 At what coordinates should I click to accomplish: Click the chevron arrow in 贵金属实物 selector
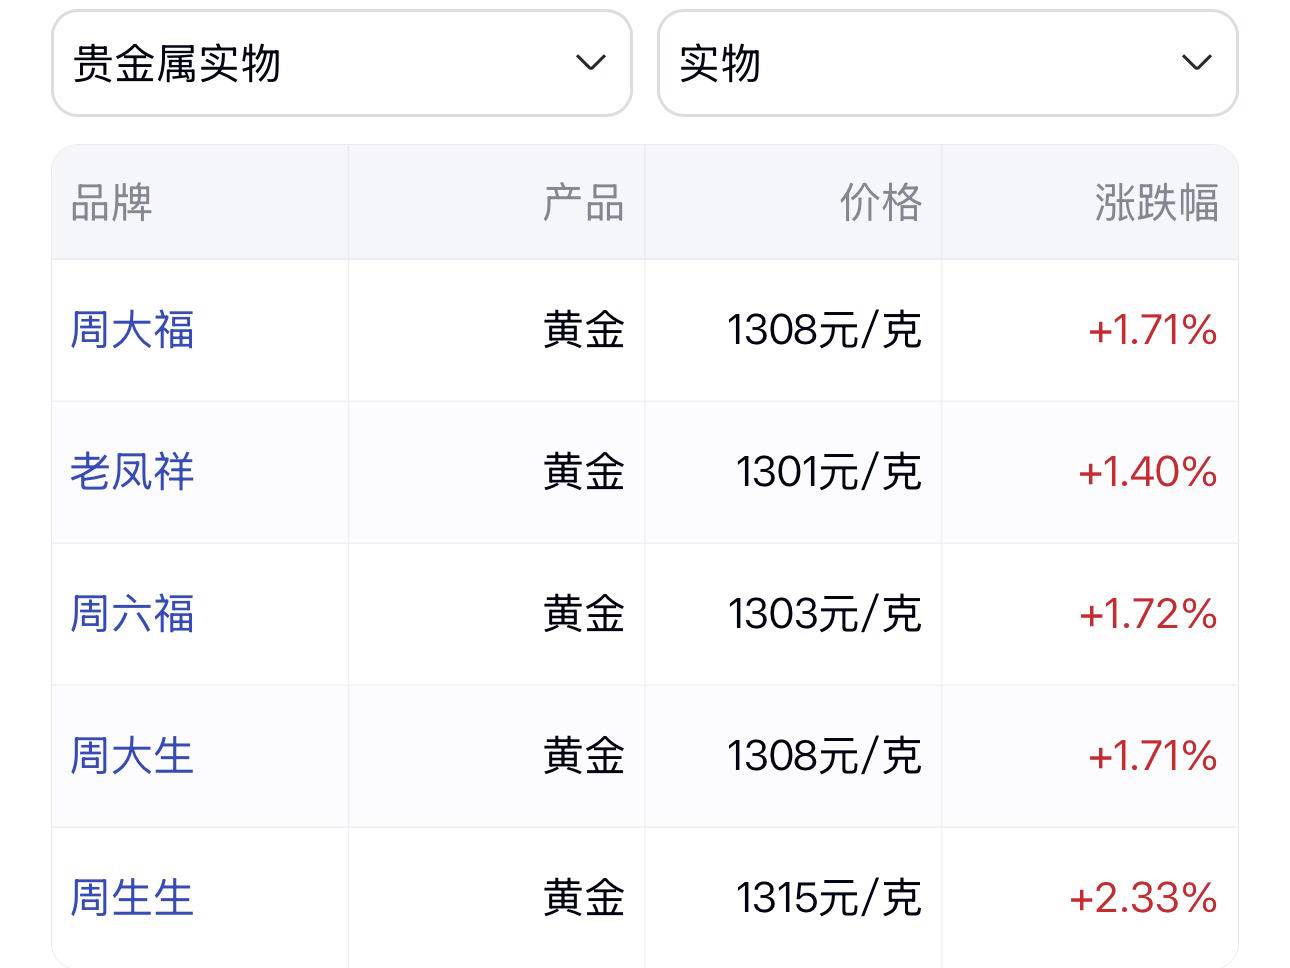[x=591, y=63]
